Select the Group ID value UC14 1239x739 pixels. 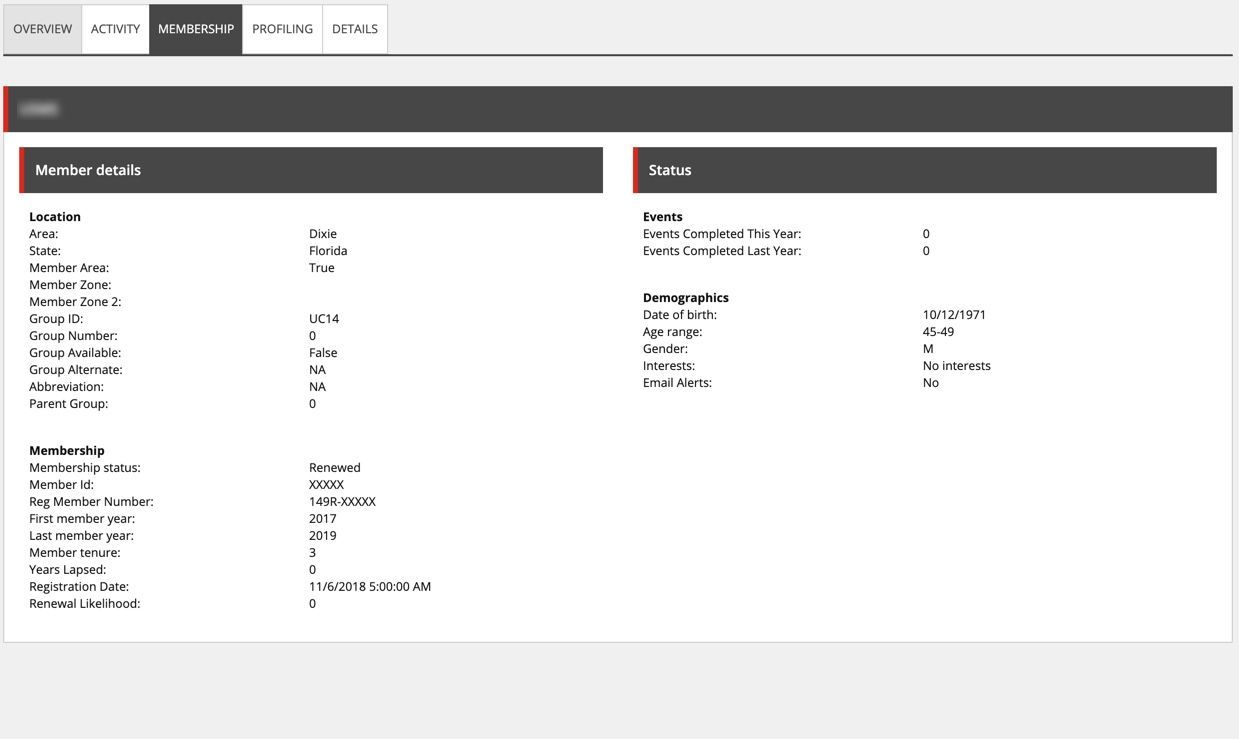(x=323, y=318)
